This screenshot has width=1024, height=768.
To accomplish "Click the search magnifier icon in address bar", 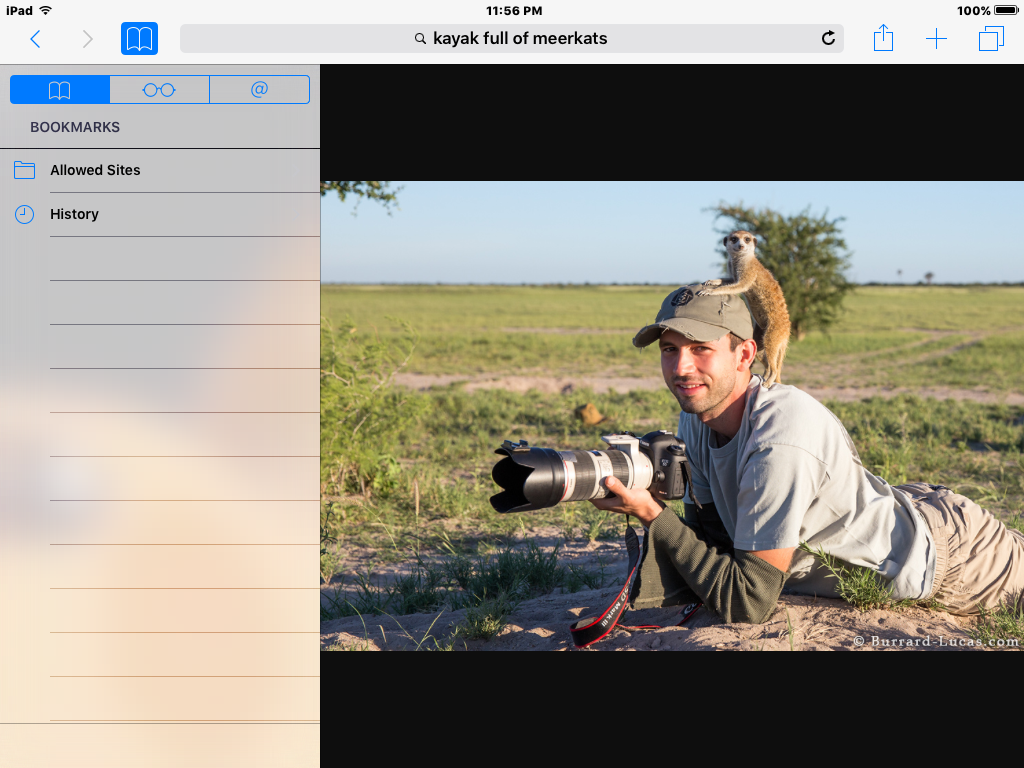I will pos(421,39).
